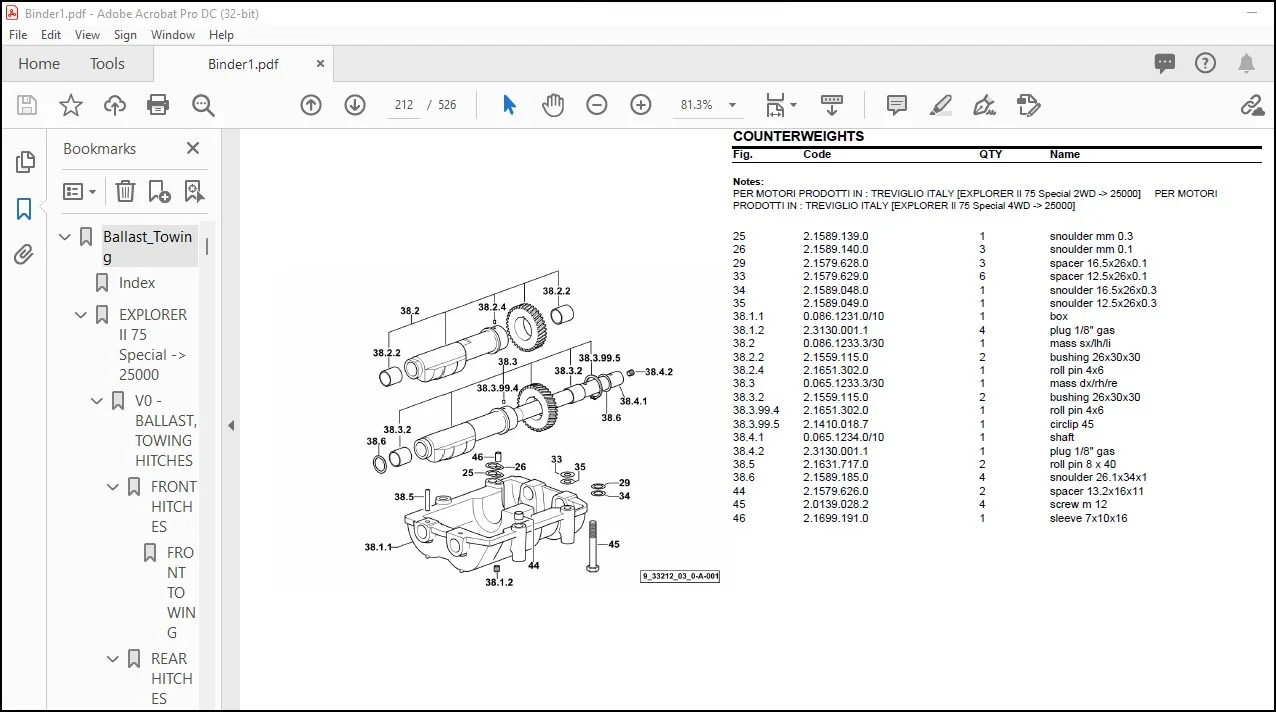Switch to the Home tab

[39, 63]
